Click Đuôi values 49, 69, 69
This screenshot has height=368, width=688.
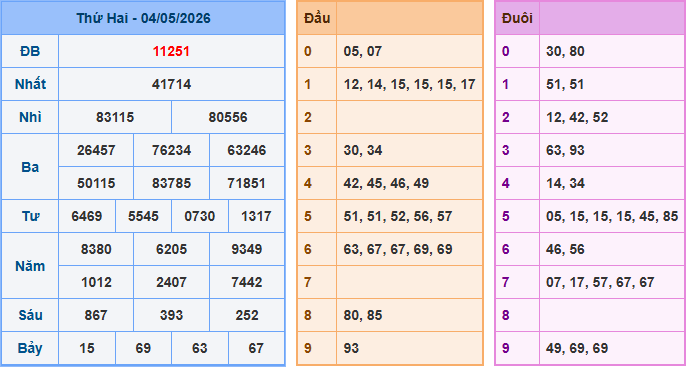[577, 348]
